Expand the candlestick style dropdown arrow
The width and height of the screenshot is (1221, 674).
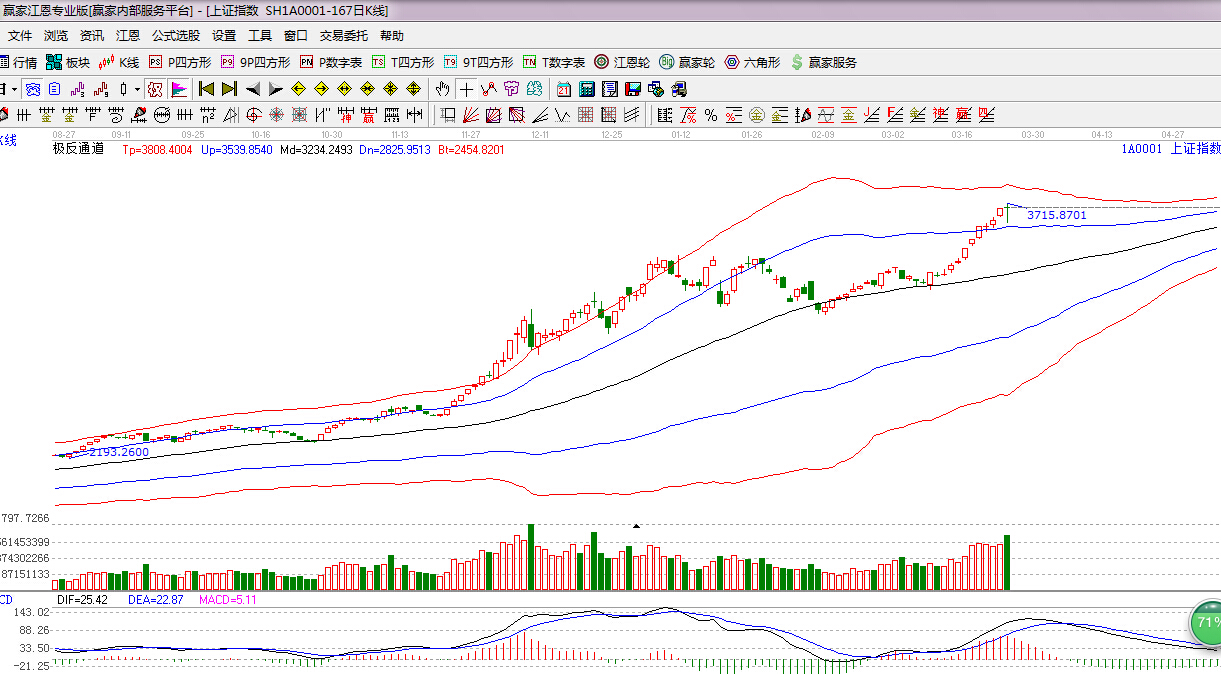pos(137,89)
